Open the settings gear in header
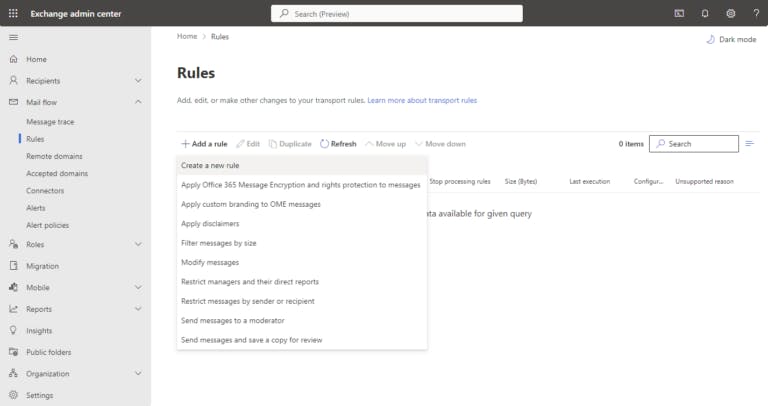This screenshot has height=406, width=768. [730, 13]
